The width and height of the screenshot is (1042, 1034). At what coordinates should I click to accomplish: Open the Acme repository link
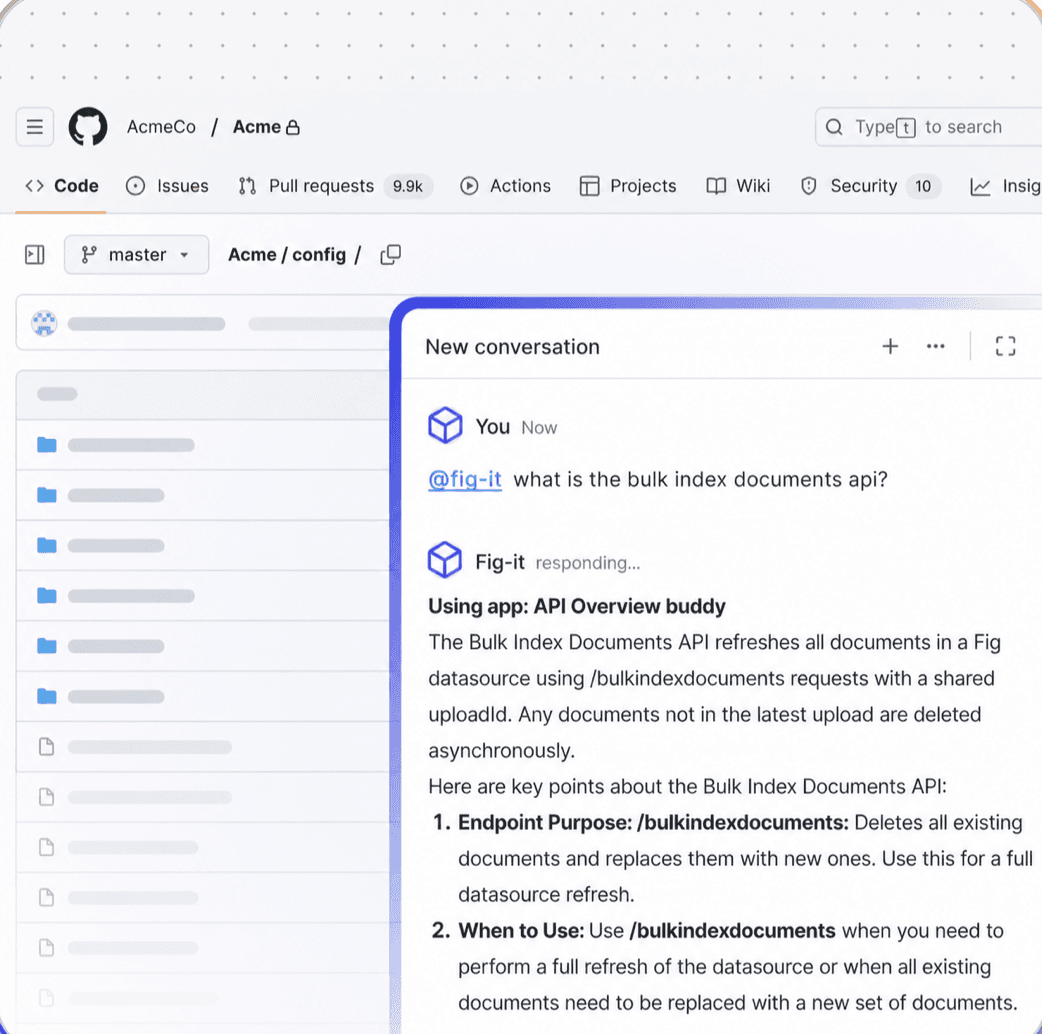tap(257, 127)
